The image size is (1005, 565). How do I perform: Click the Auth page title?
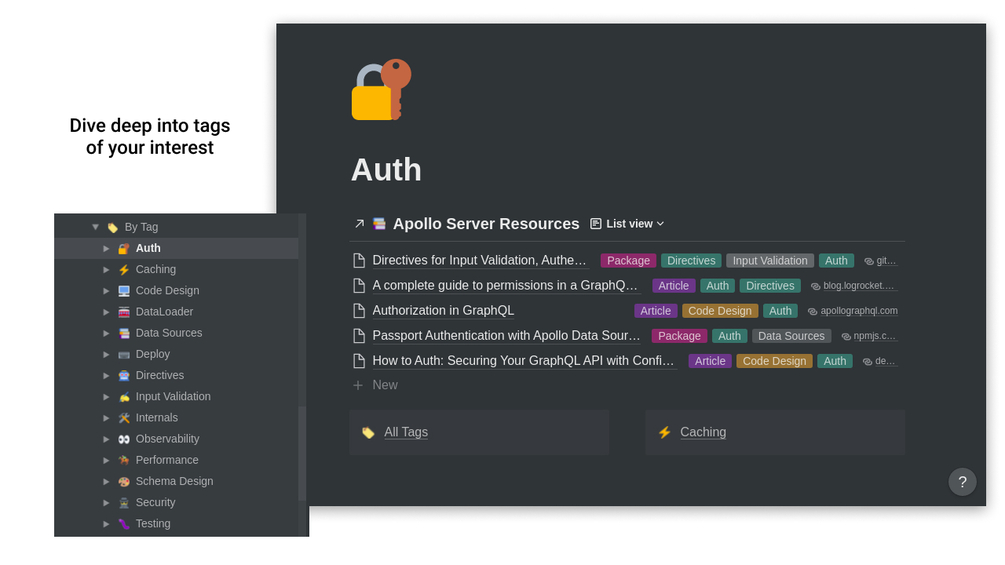(x=386, y=170)
